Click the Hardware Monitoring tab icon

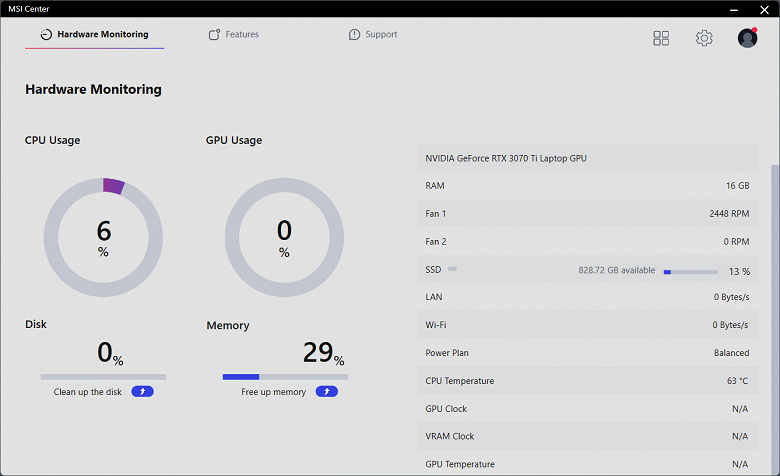tap(46, 35)
